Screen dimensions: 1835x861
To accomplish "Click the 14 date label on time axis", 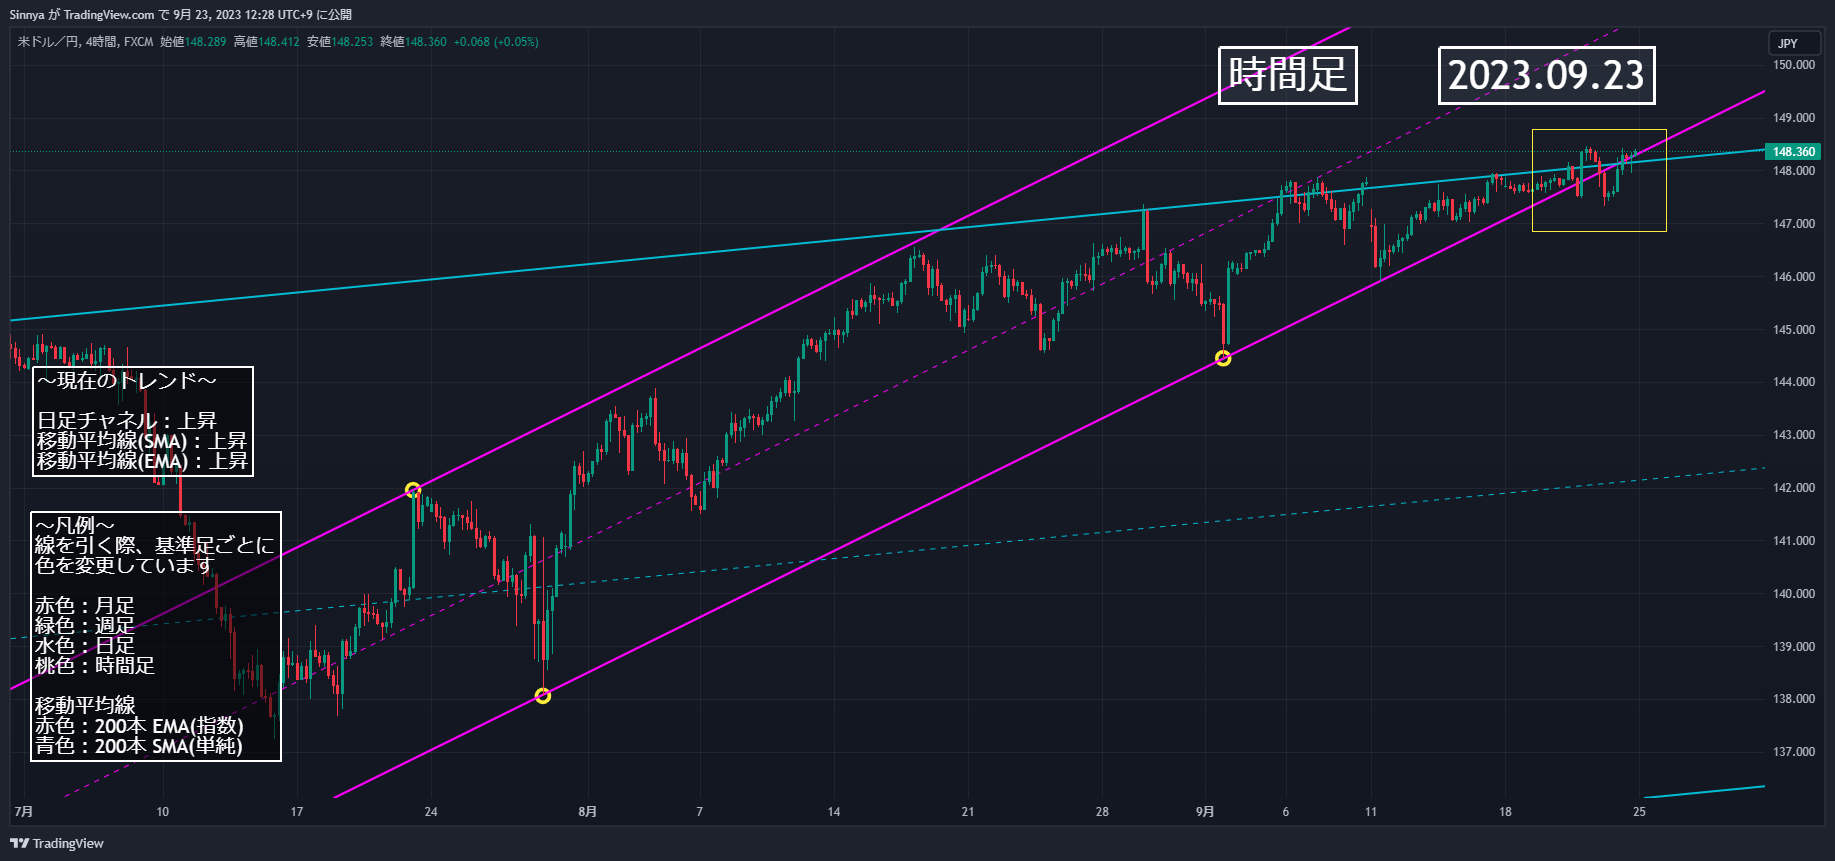I will point(834,812).
